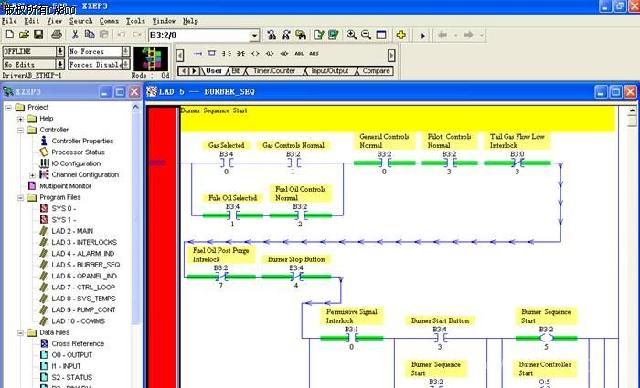Click the Zoom out magnifier icon
The image size is (640, 388).
366,35
